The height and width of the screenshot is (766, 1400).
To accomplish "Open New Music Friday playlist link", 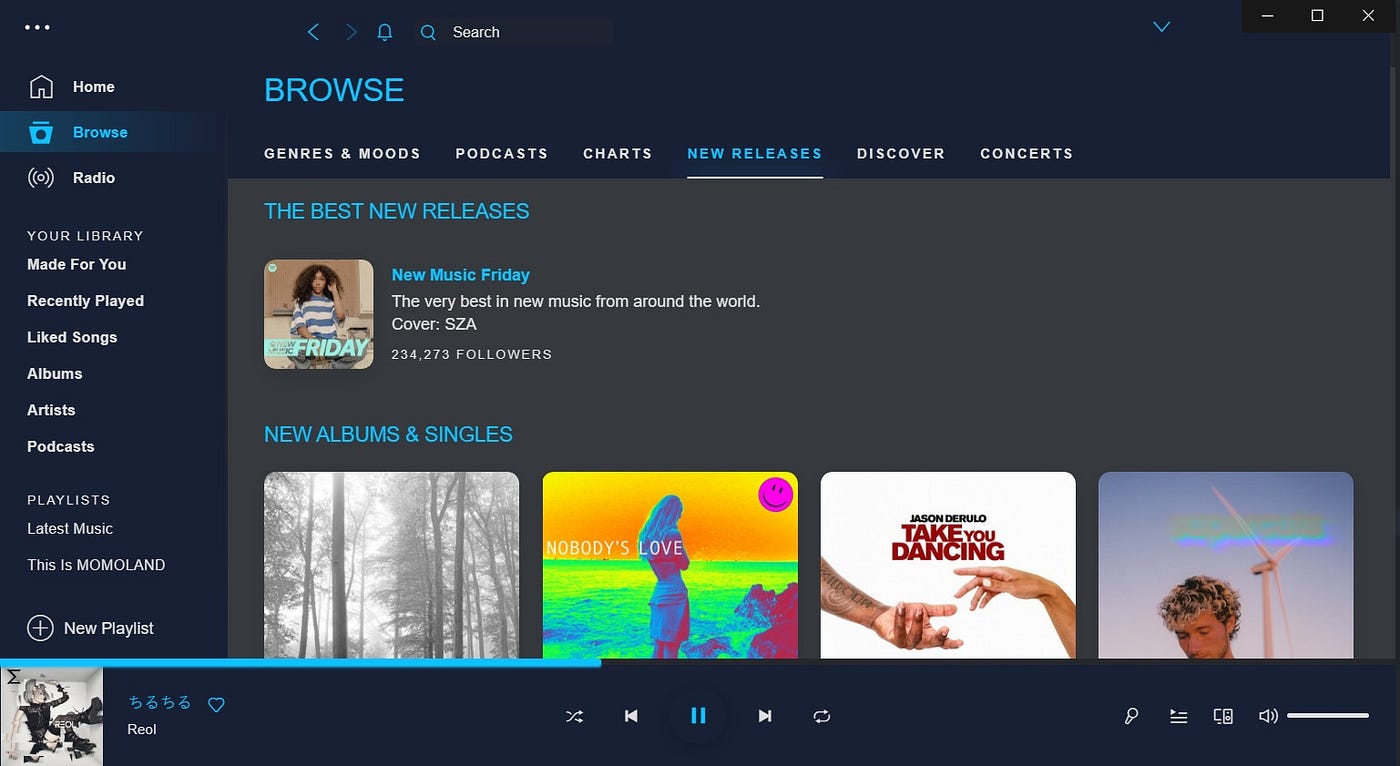I will tap(461, 275).
